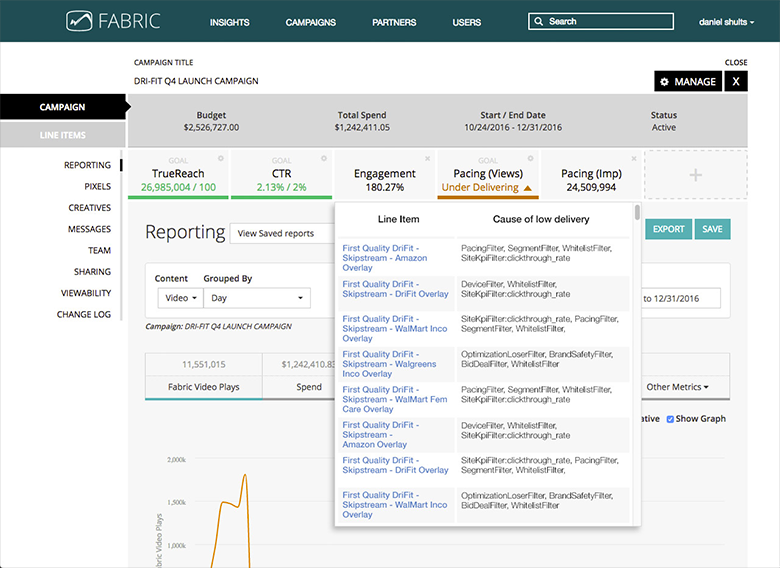Click the Line Item column header
Viewport: 780px width, 568px height.
tap(398, 219)
